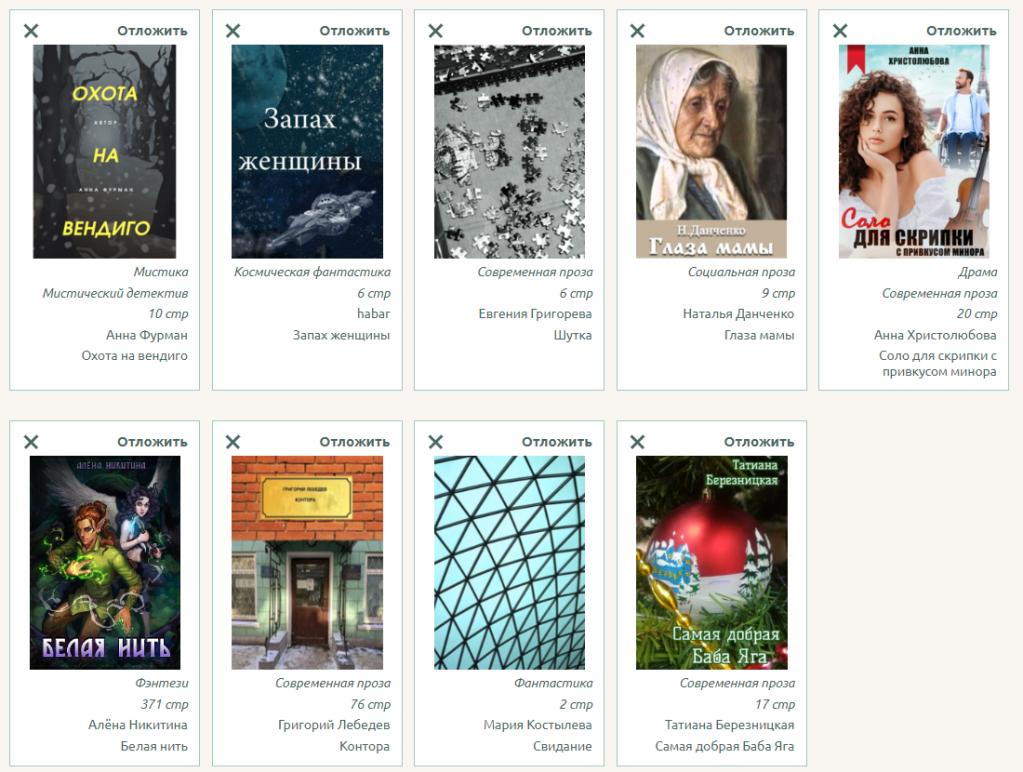This screenshot has height=772, width=1023.
Task: Select genre Мистический детектив
Action: (x=115, y=293)
